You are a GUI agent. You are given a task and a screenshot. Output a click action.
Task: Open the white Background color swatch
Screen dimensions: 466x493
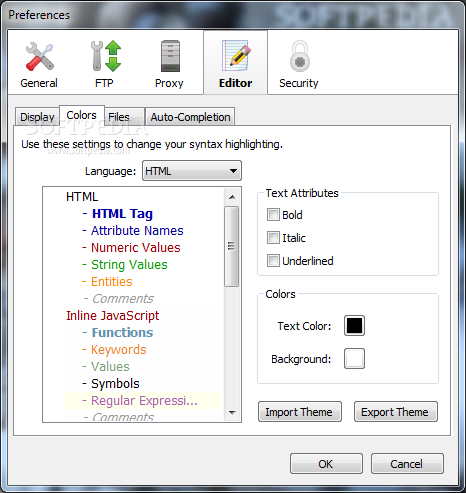coord(354,359)
